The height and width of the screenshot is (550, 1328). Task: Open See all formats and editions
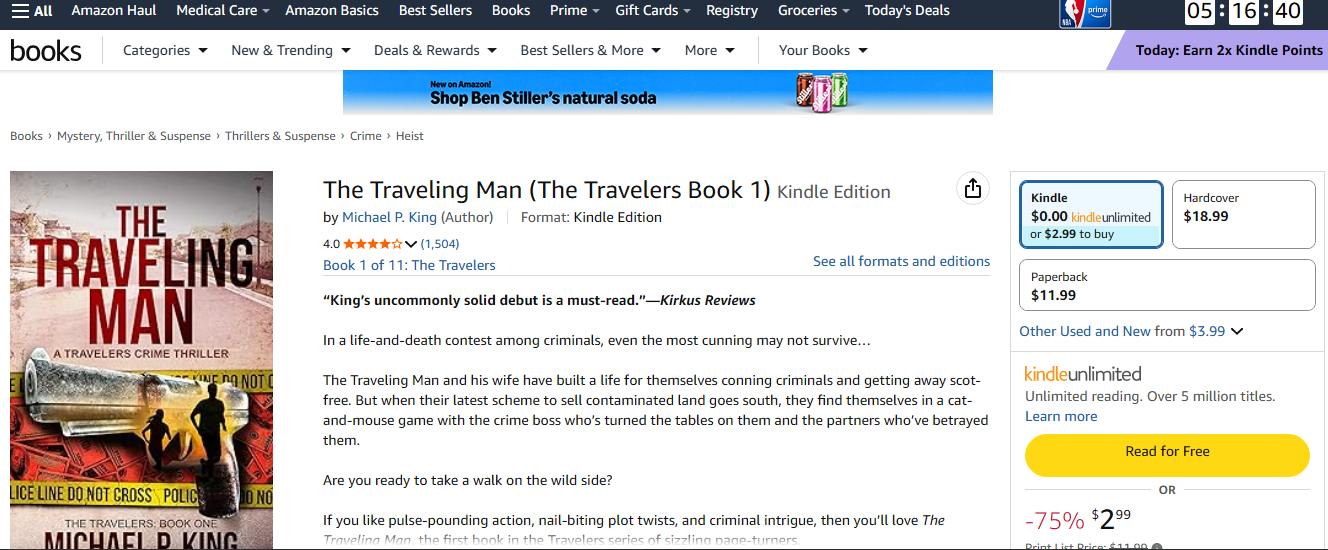(901, 261)
